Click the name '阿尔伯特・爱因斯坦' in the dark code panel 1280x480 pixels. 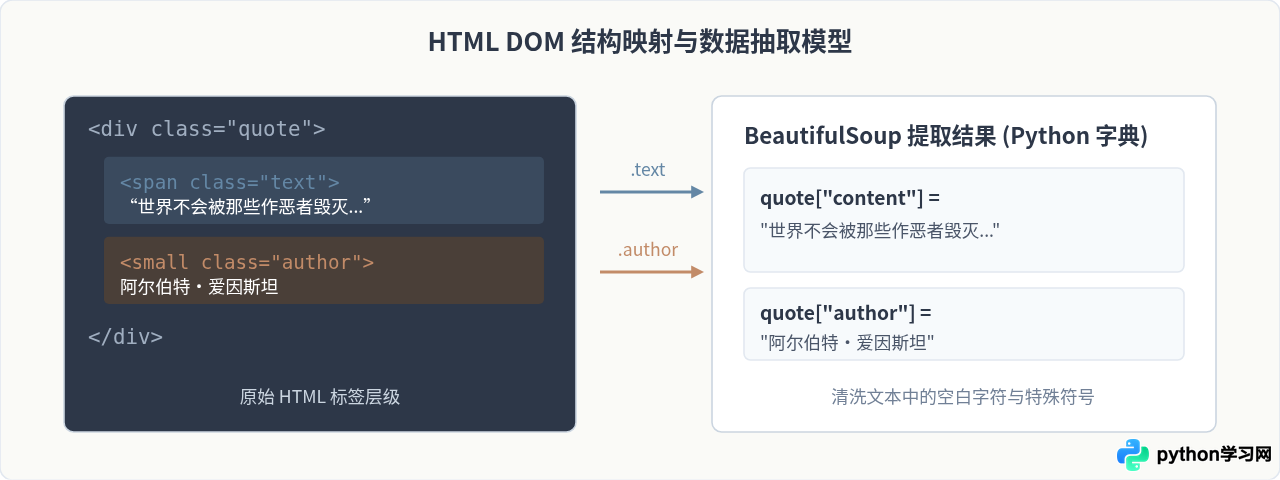(x=198, y=287)
